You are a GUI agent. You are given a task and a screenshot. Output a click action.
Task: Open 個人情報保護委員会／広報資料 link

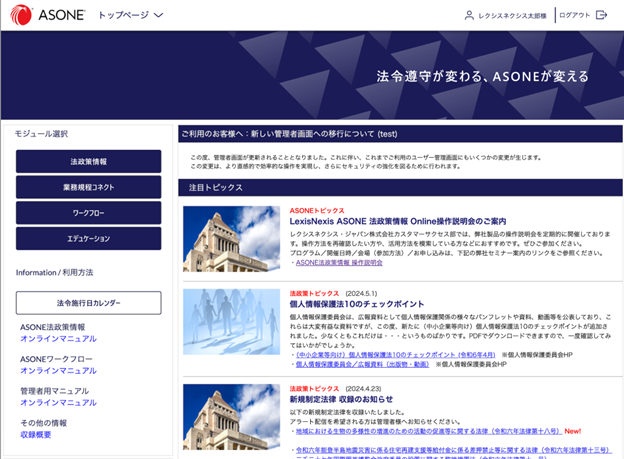[x=362, y=364]
